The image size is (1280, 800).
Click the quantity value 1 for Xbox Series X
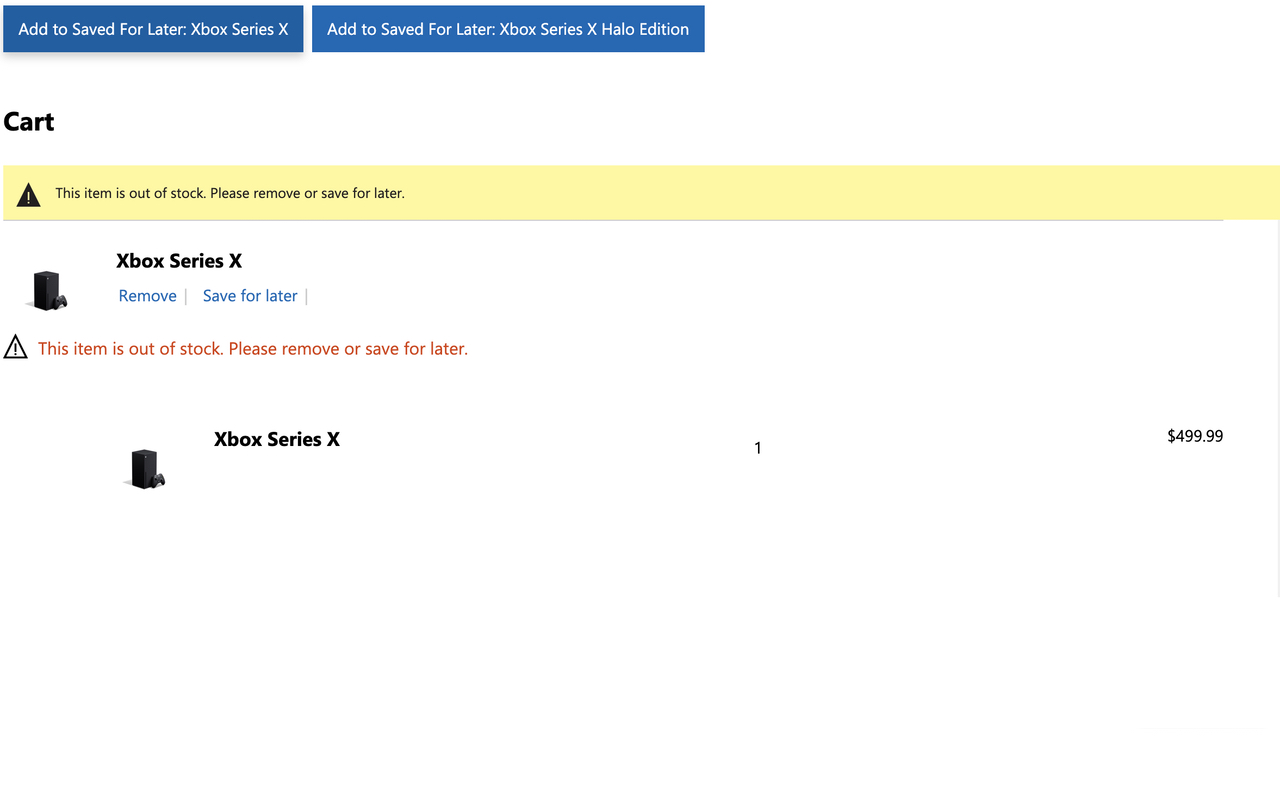click(757, 447)
